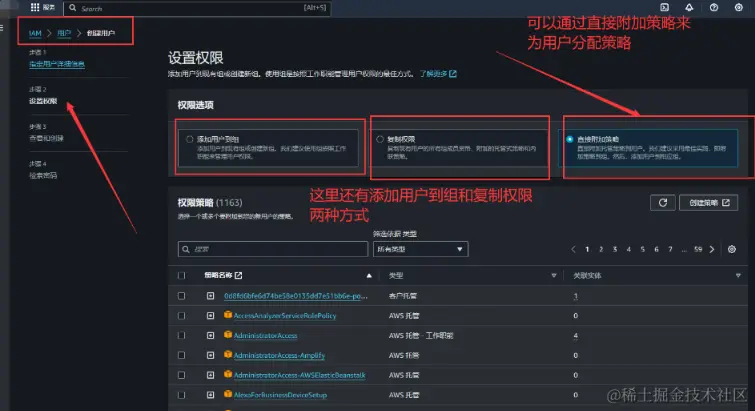Go to page 2 of policies

pyautogui.click(x=601, y=249)
